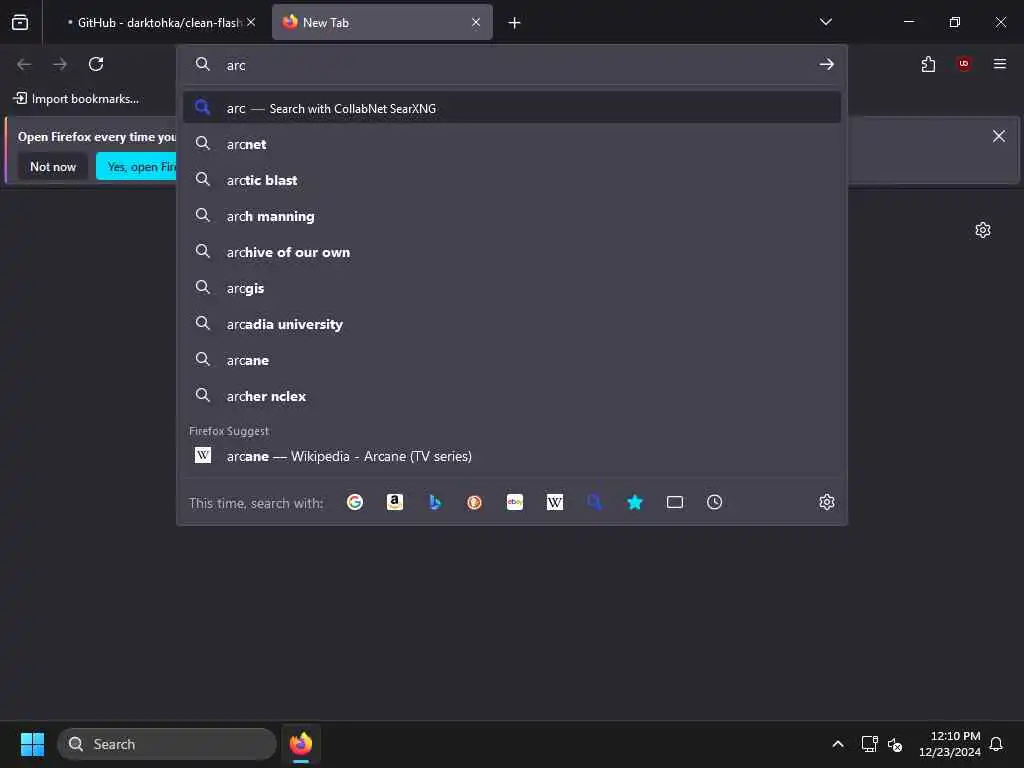Expand the list all tabs chevron
Screen dimensions: 1024x768
826,22
